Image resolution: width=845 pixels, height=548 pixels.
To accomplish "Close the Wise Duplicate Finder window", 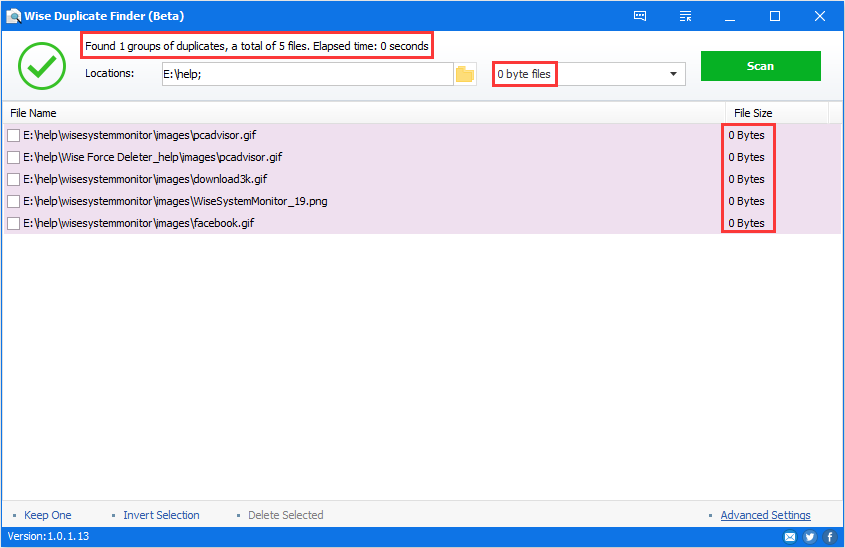I will 820,16.
